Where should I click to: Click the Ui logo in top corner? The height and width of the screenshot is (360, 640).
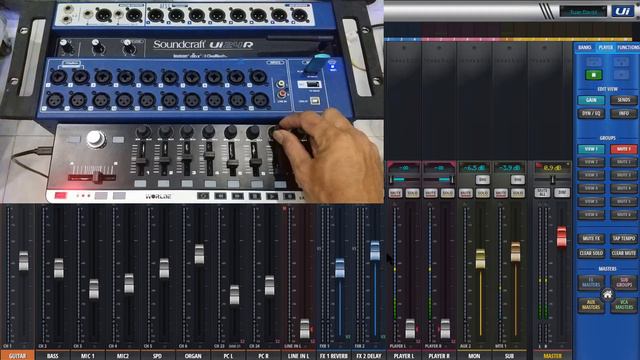point(623,11)
